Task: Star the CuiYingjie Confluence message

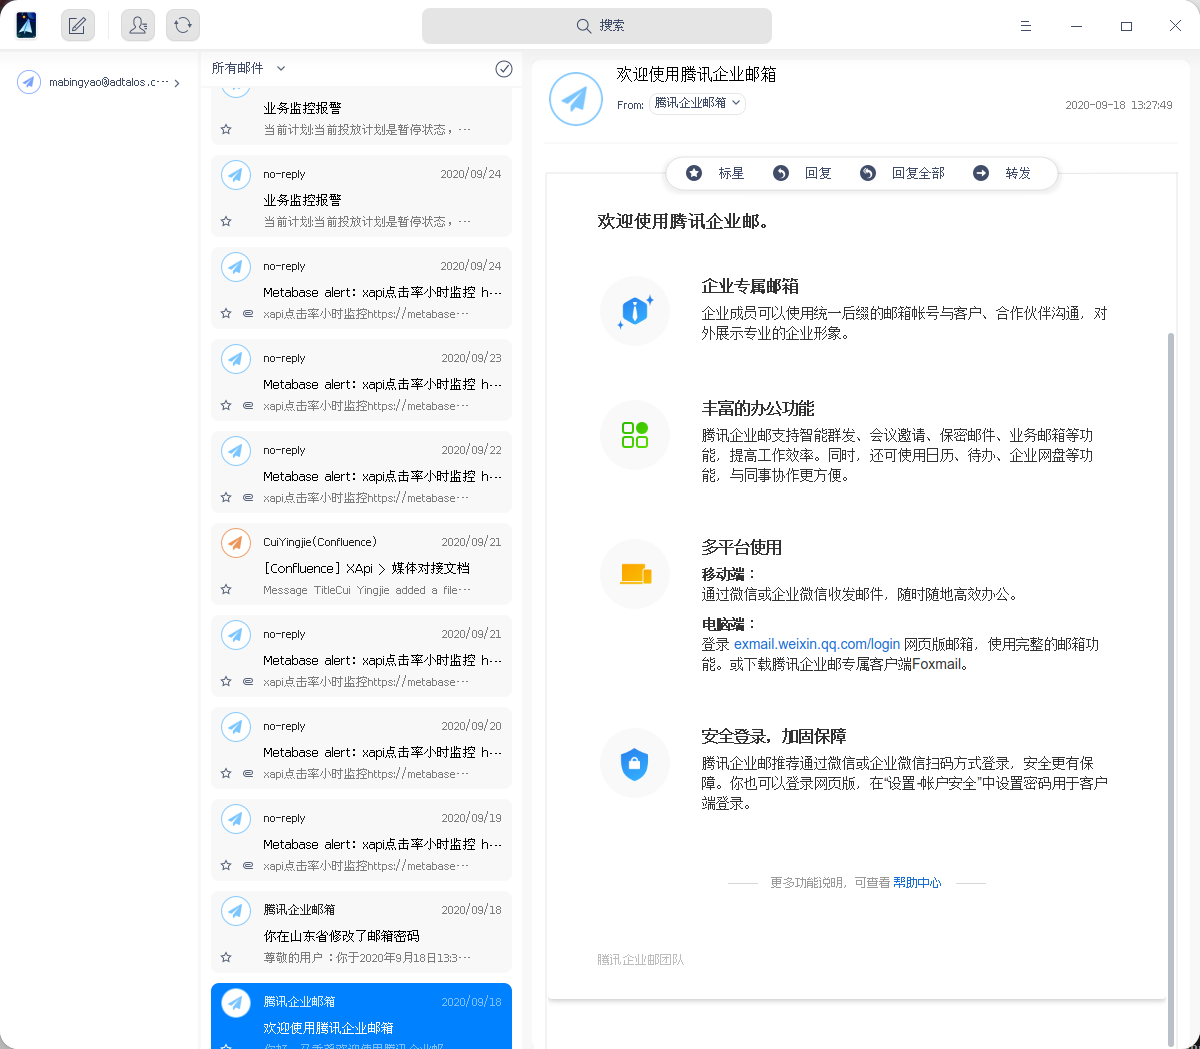Action: click(226, 589)
